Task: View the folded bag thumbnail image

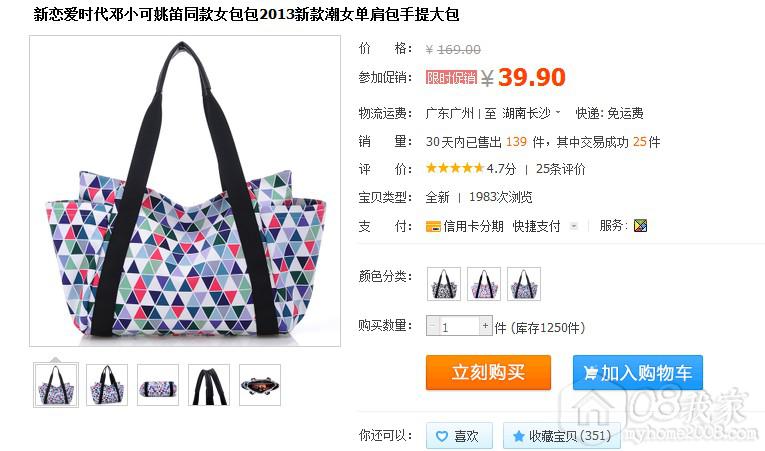Action: [x=158, y=385]
